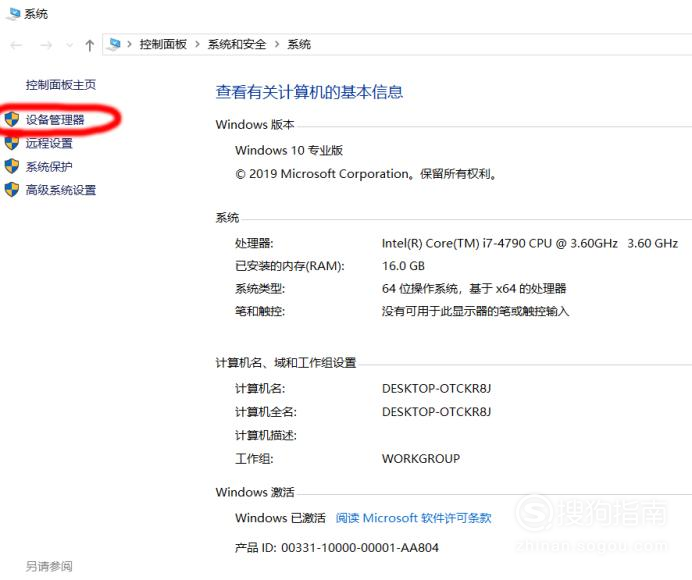Click the Windows 激活 section header
The width and height of the screenshot is (692, 580).
[x=255, y=492]
